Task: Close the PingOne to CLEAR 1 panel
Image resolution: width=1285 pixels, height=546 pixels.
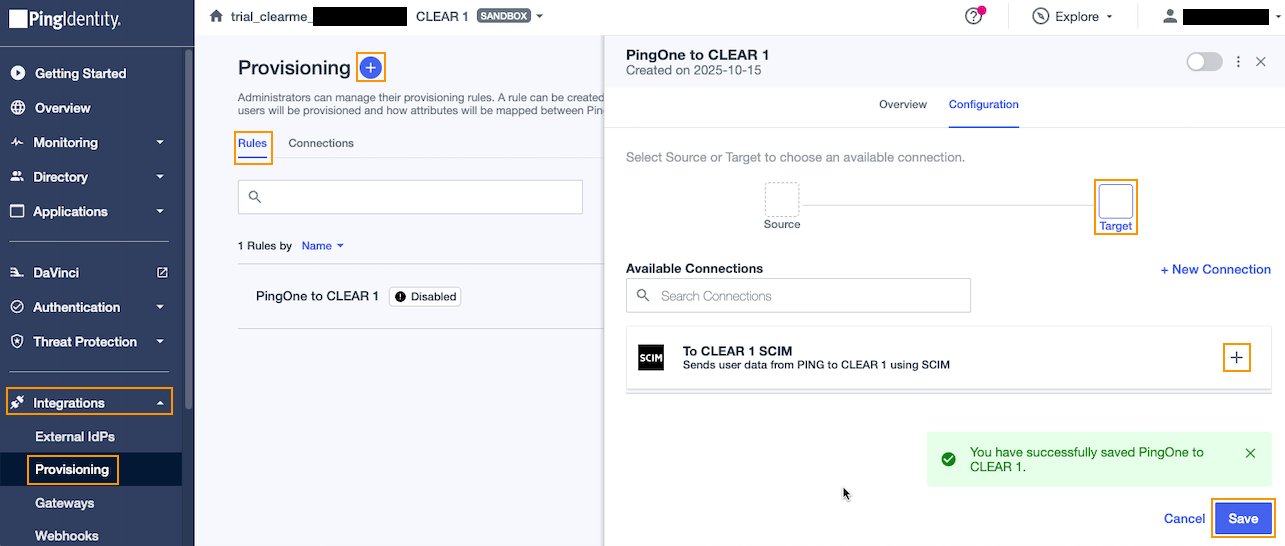Action: [x=1261, y=62]
